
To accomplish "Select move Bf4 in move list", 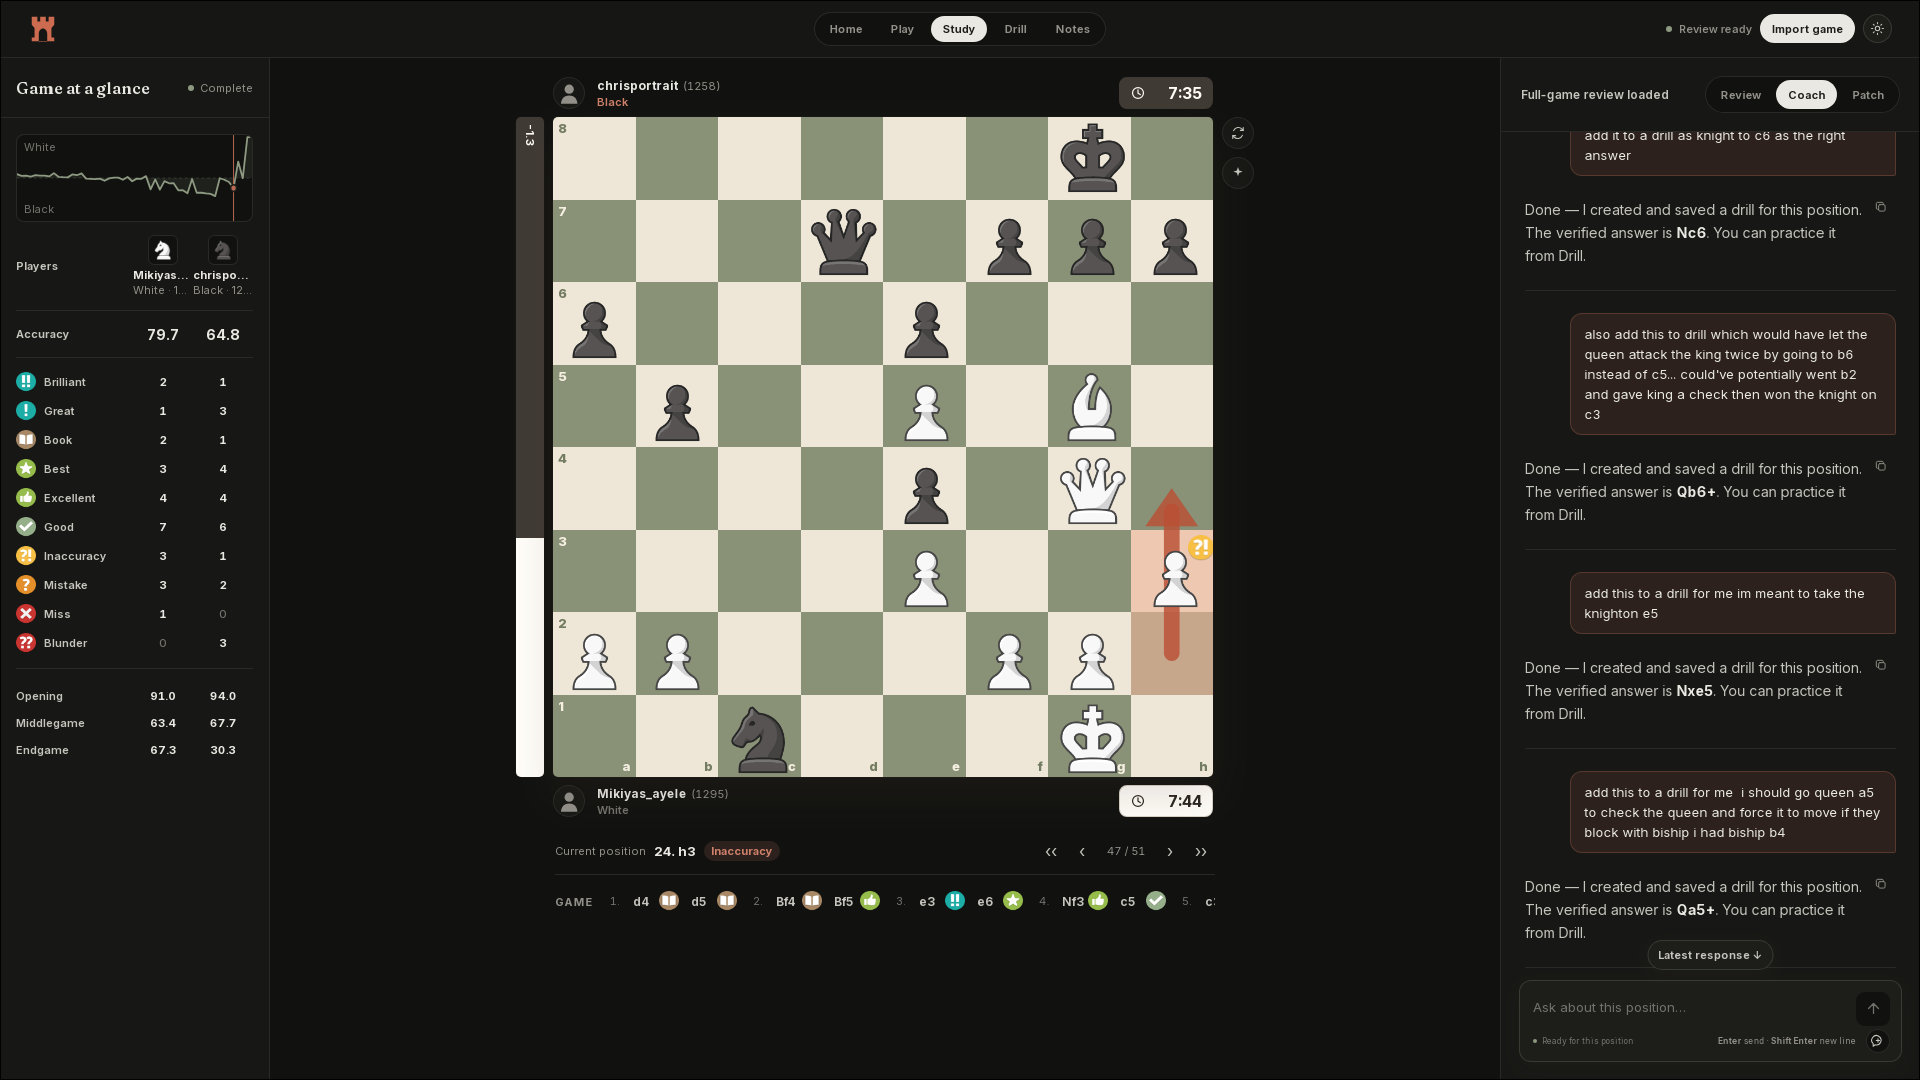I will click(x=786, y=902).
